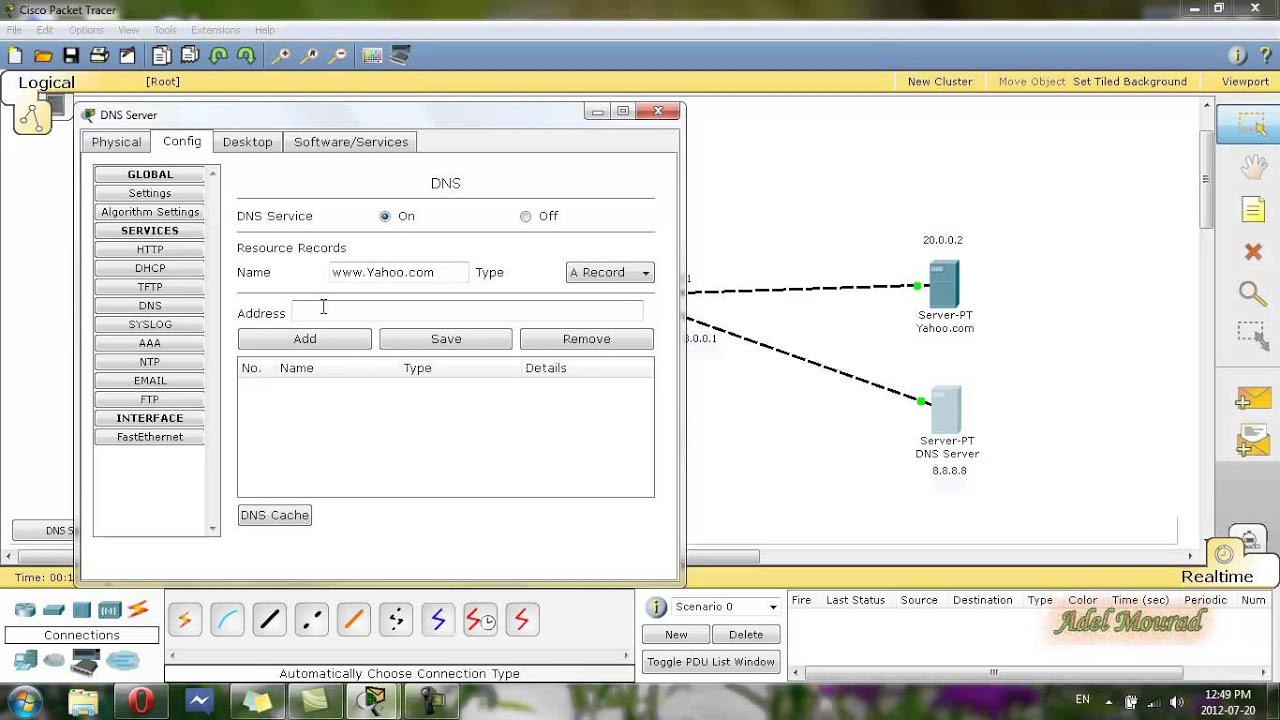
Task: Click the taskbar volume icon
Action: coord(1177,702)
